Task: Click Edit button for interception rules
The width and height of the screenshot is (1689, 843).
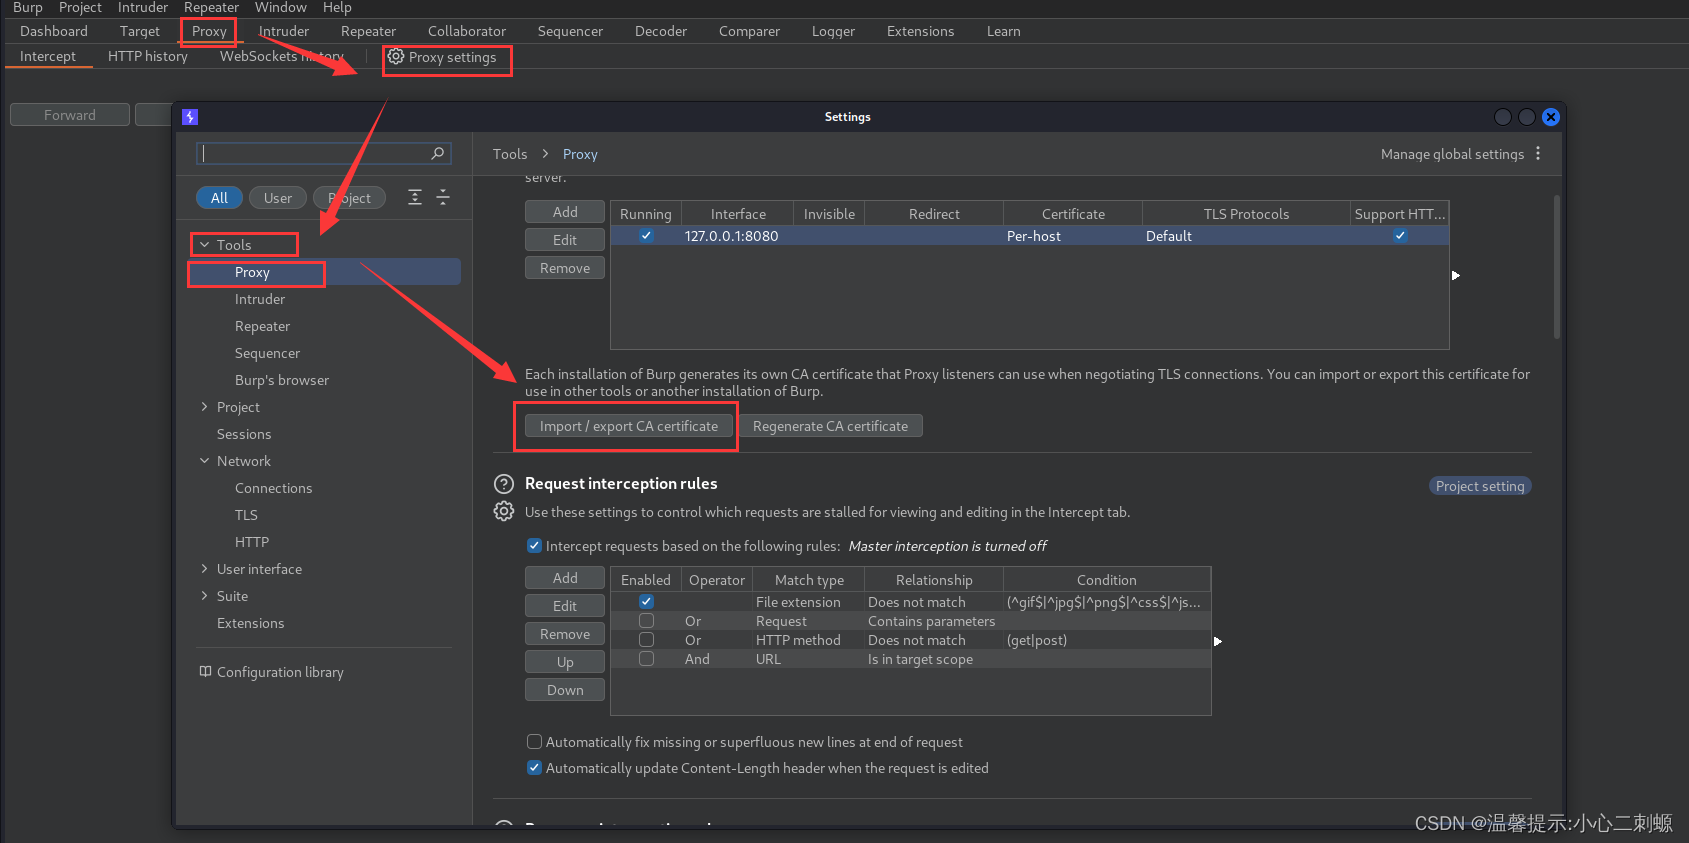Action: pyautogui.click(x=565, y=606)
